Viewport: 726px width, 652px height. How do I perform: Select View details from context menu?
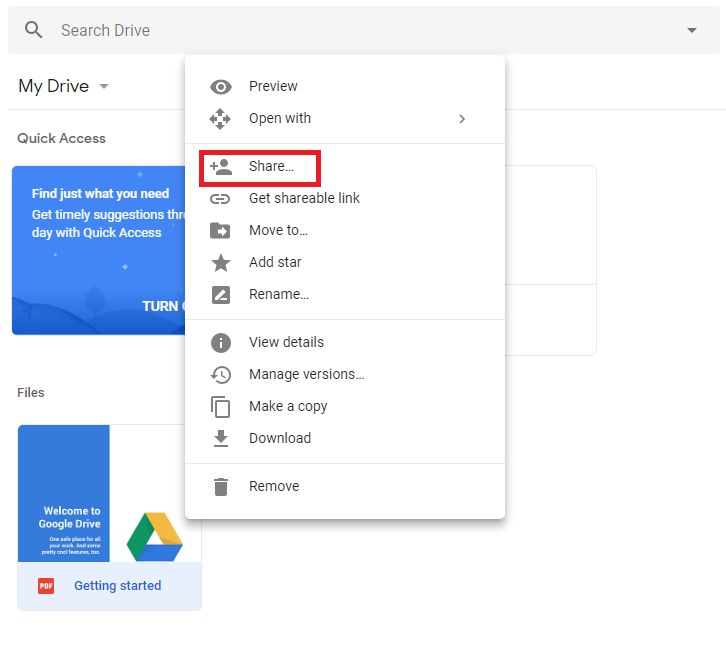[286, 342]
